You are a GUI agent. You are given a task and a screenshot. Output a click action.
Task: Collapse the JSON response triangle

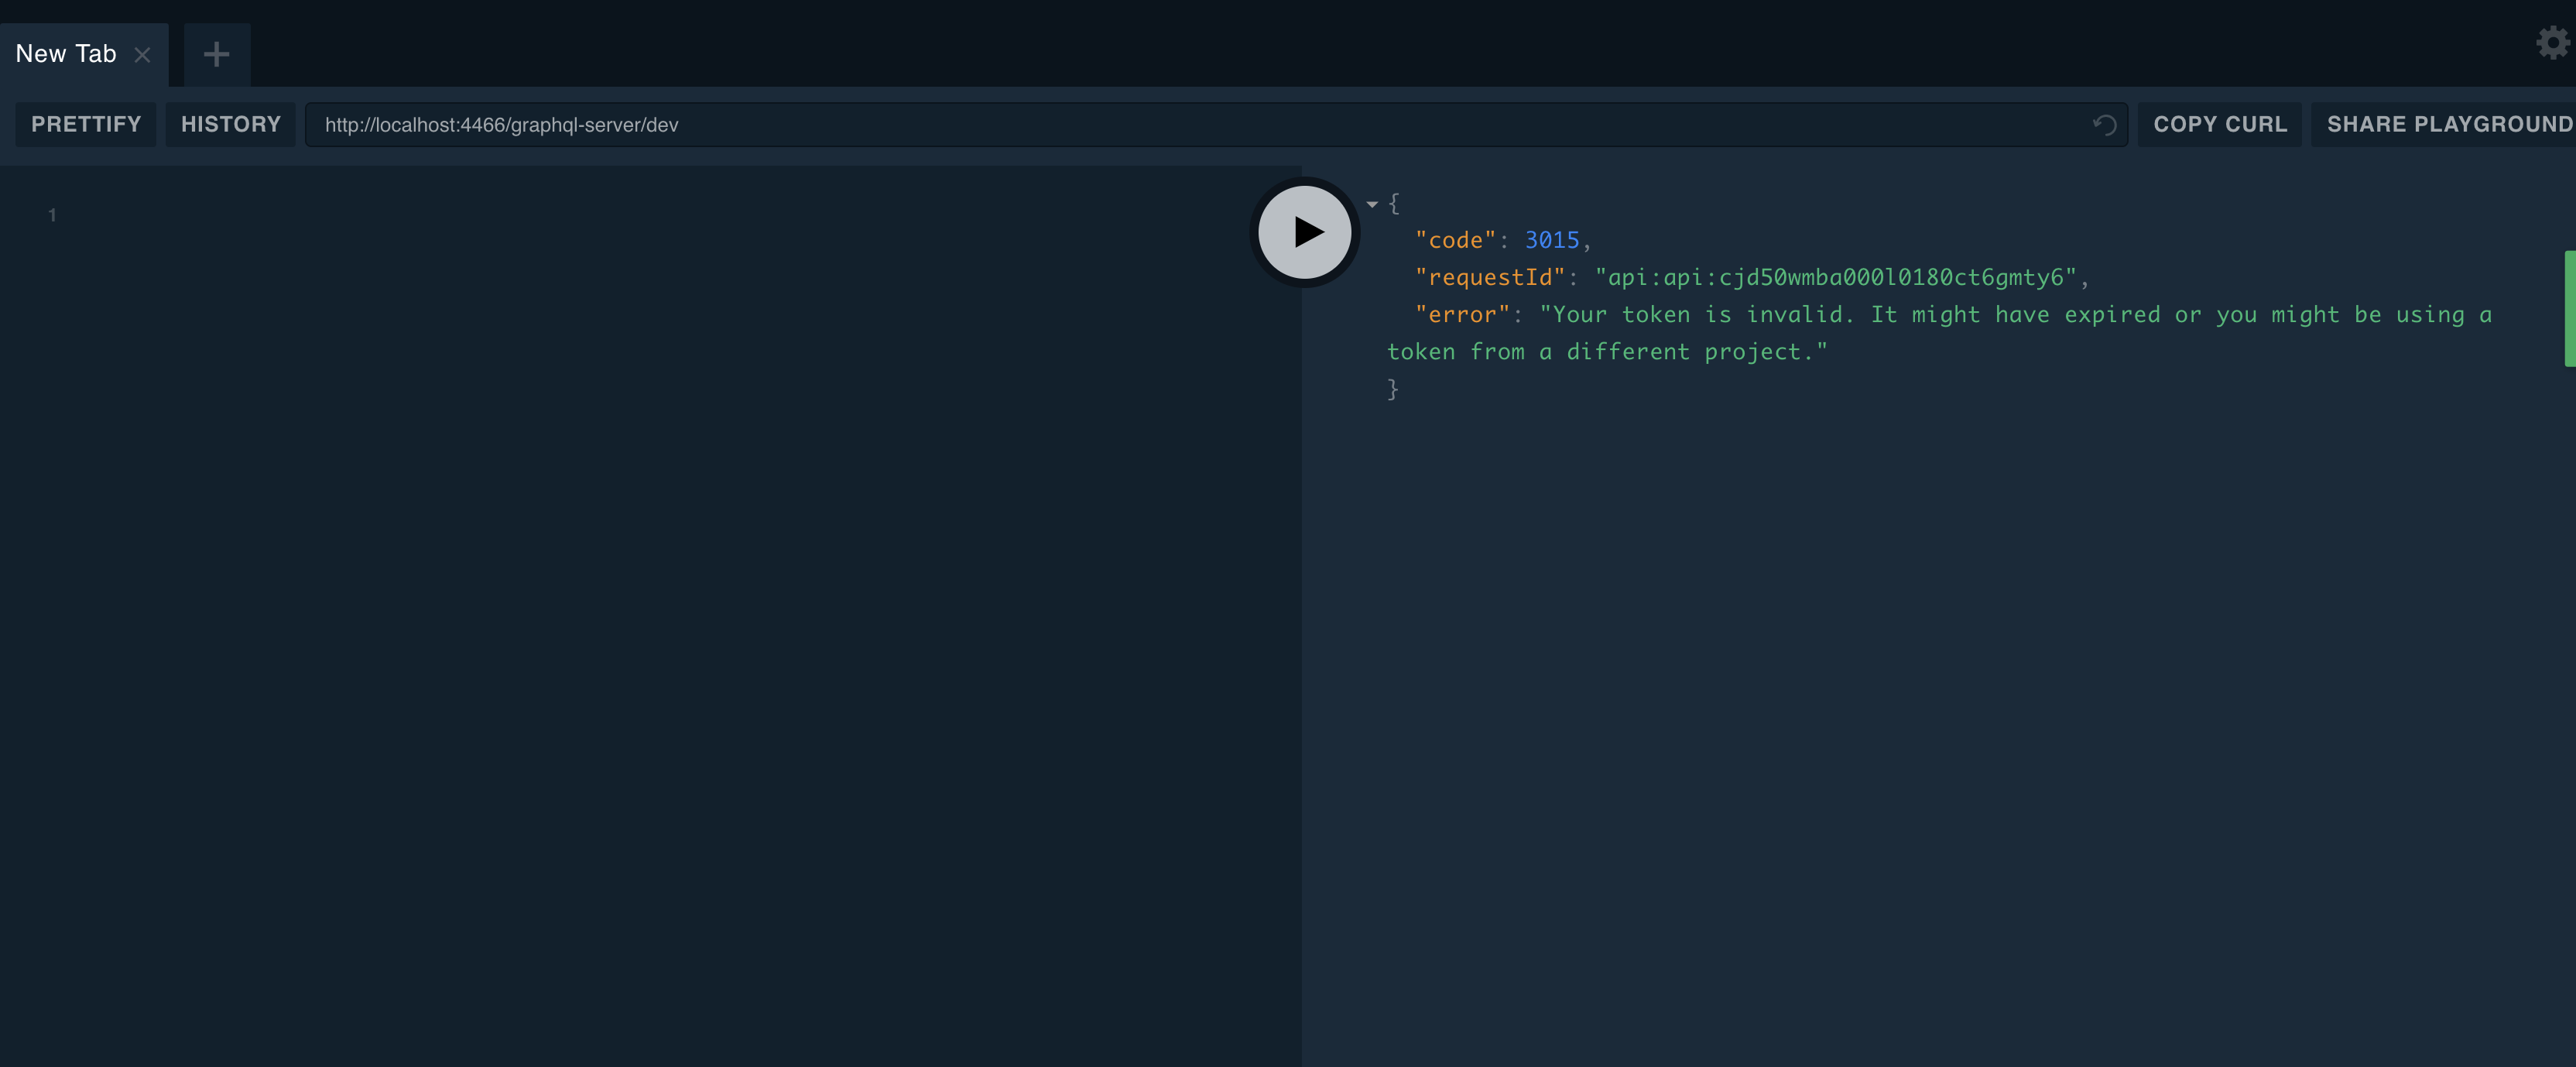tap(1372, 204)
